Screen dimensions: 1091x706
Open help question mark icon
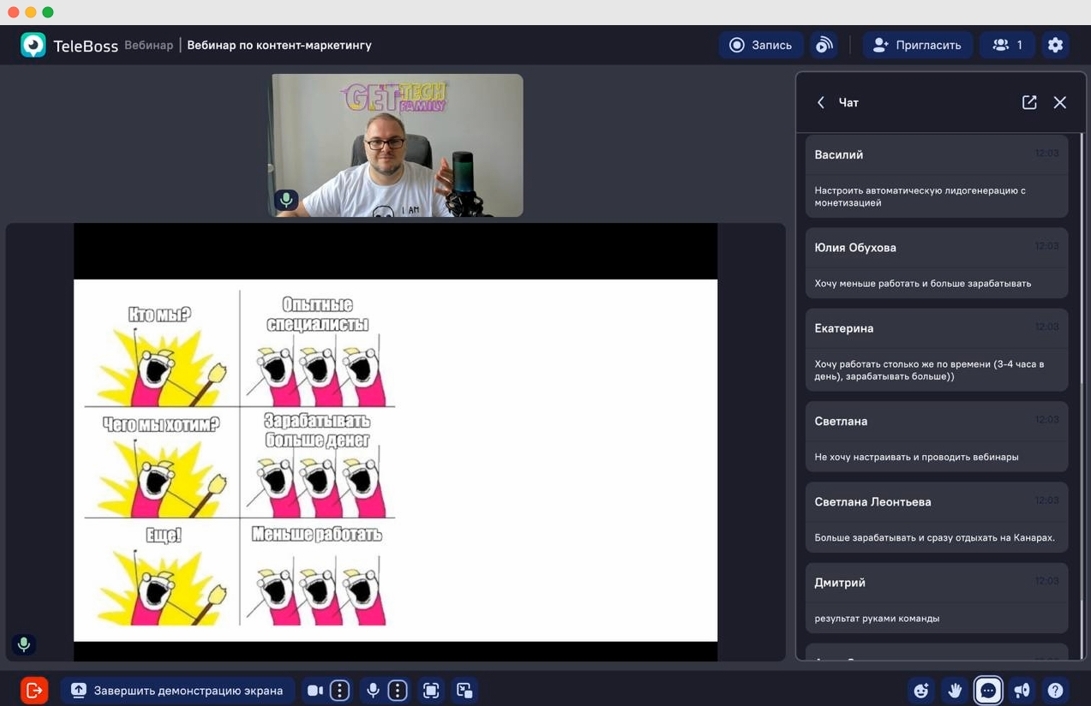tap(1055, 690)
